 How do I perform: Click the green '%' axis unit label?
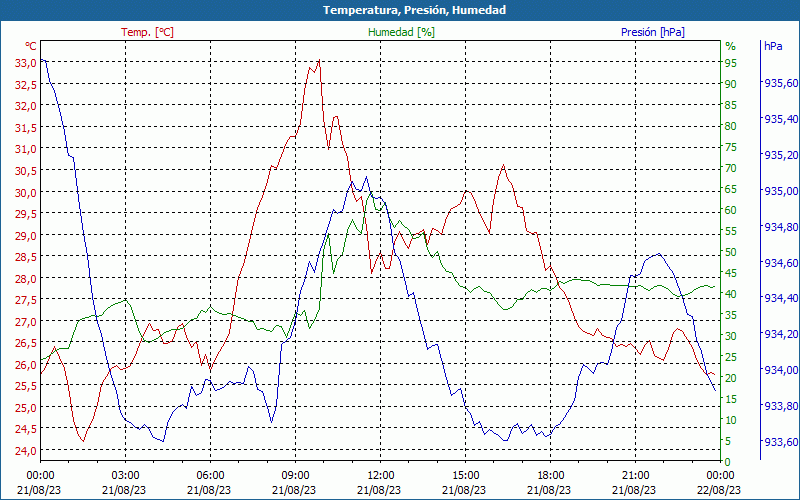tap(731, 46)
